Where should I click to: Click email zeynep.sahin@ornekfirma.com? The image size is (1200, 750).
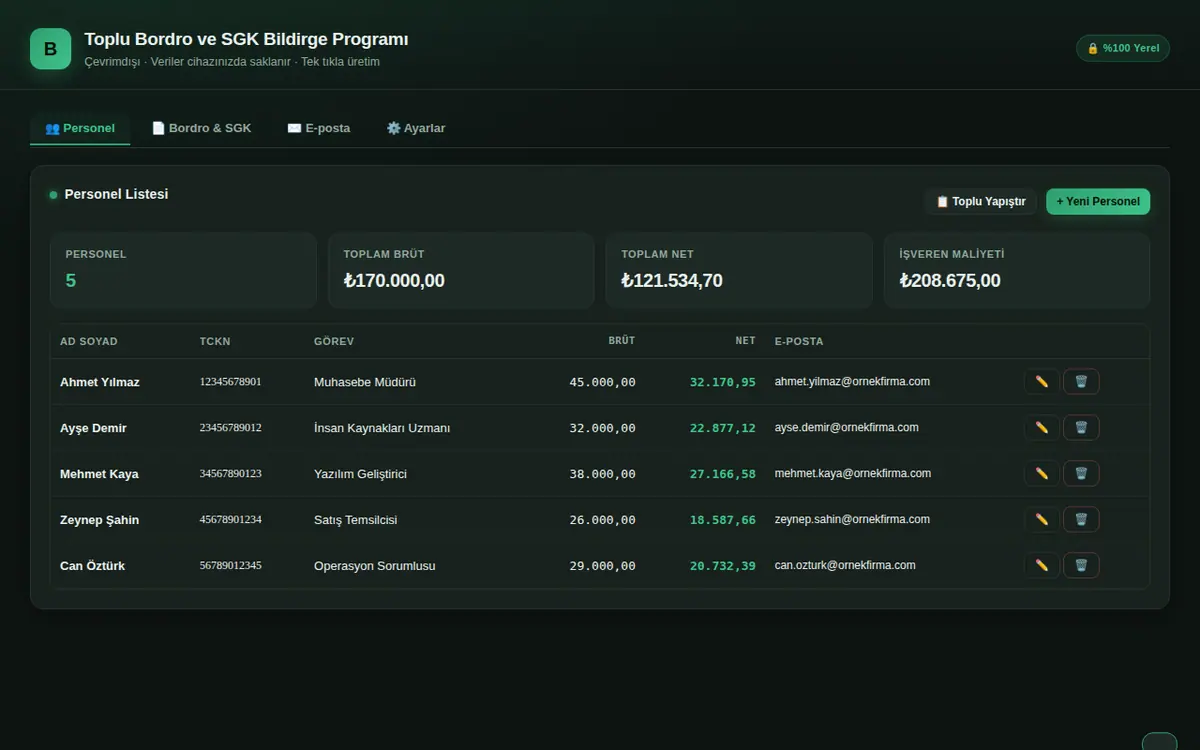(853, 520)
